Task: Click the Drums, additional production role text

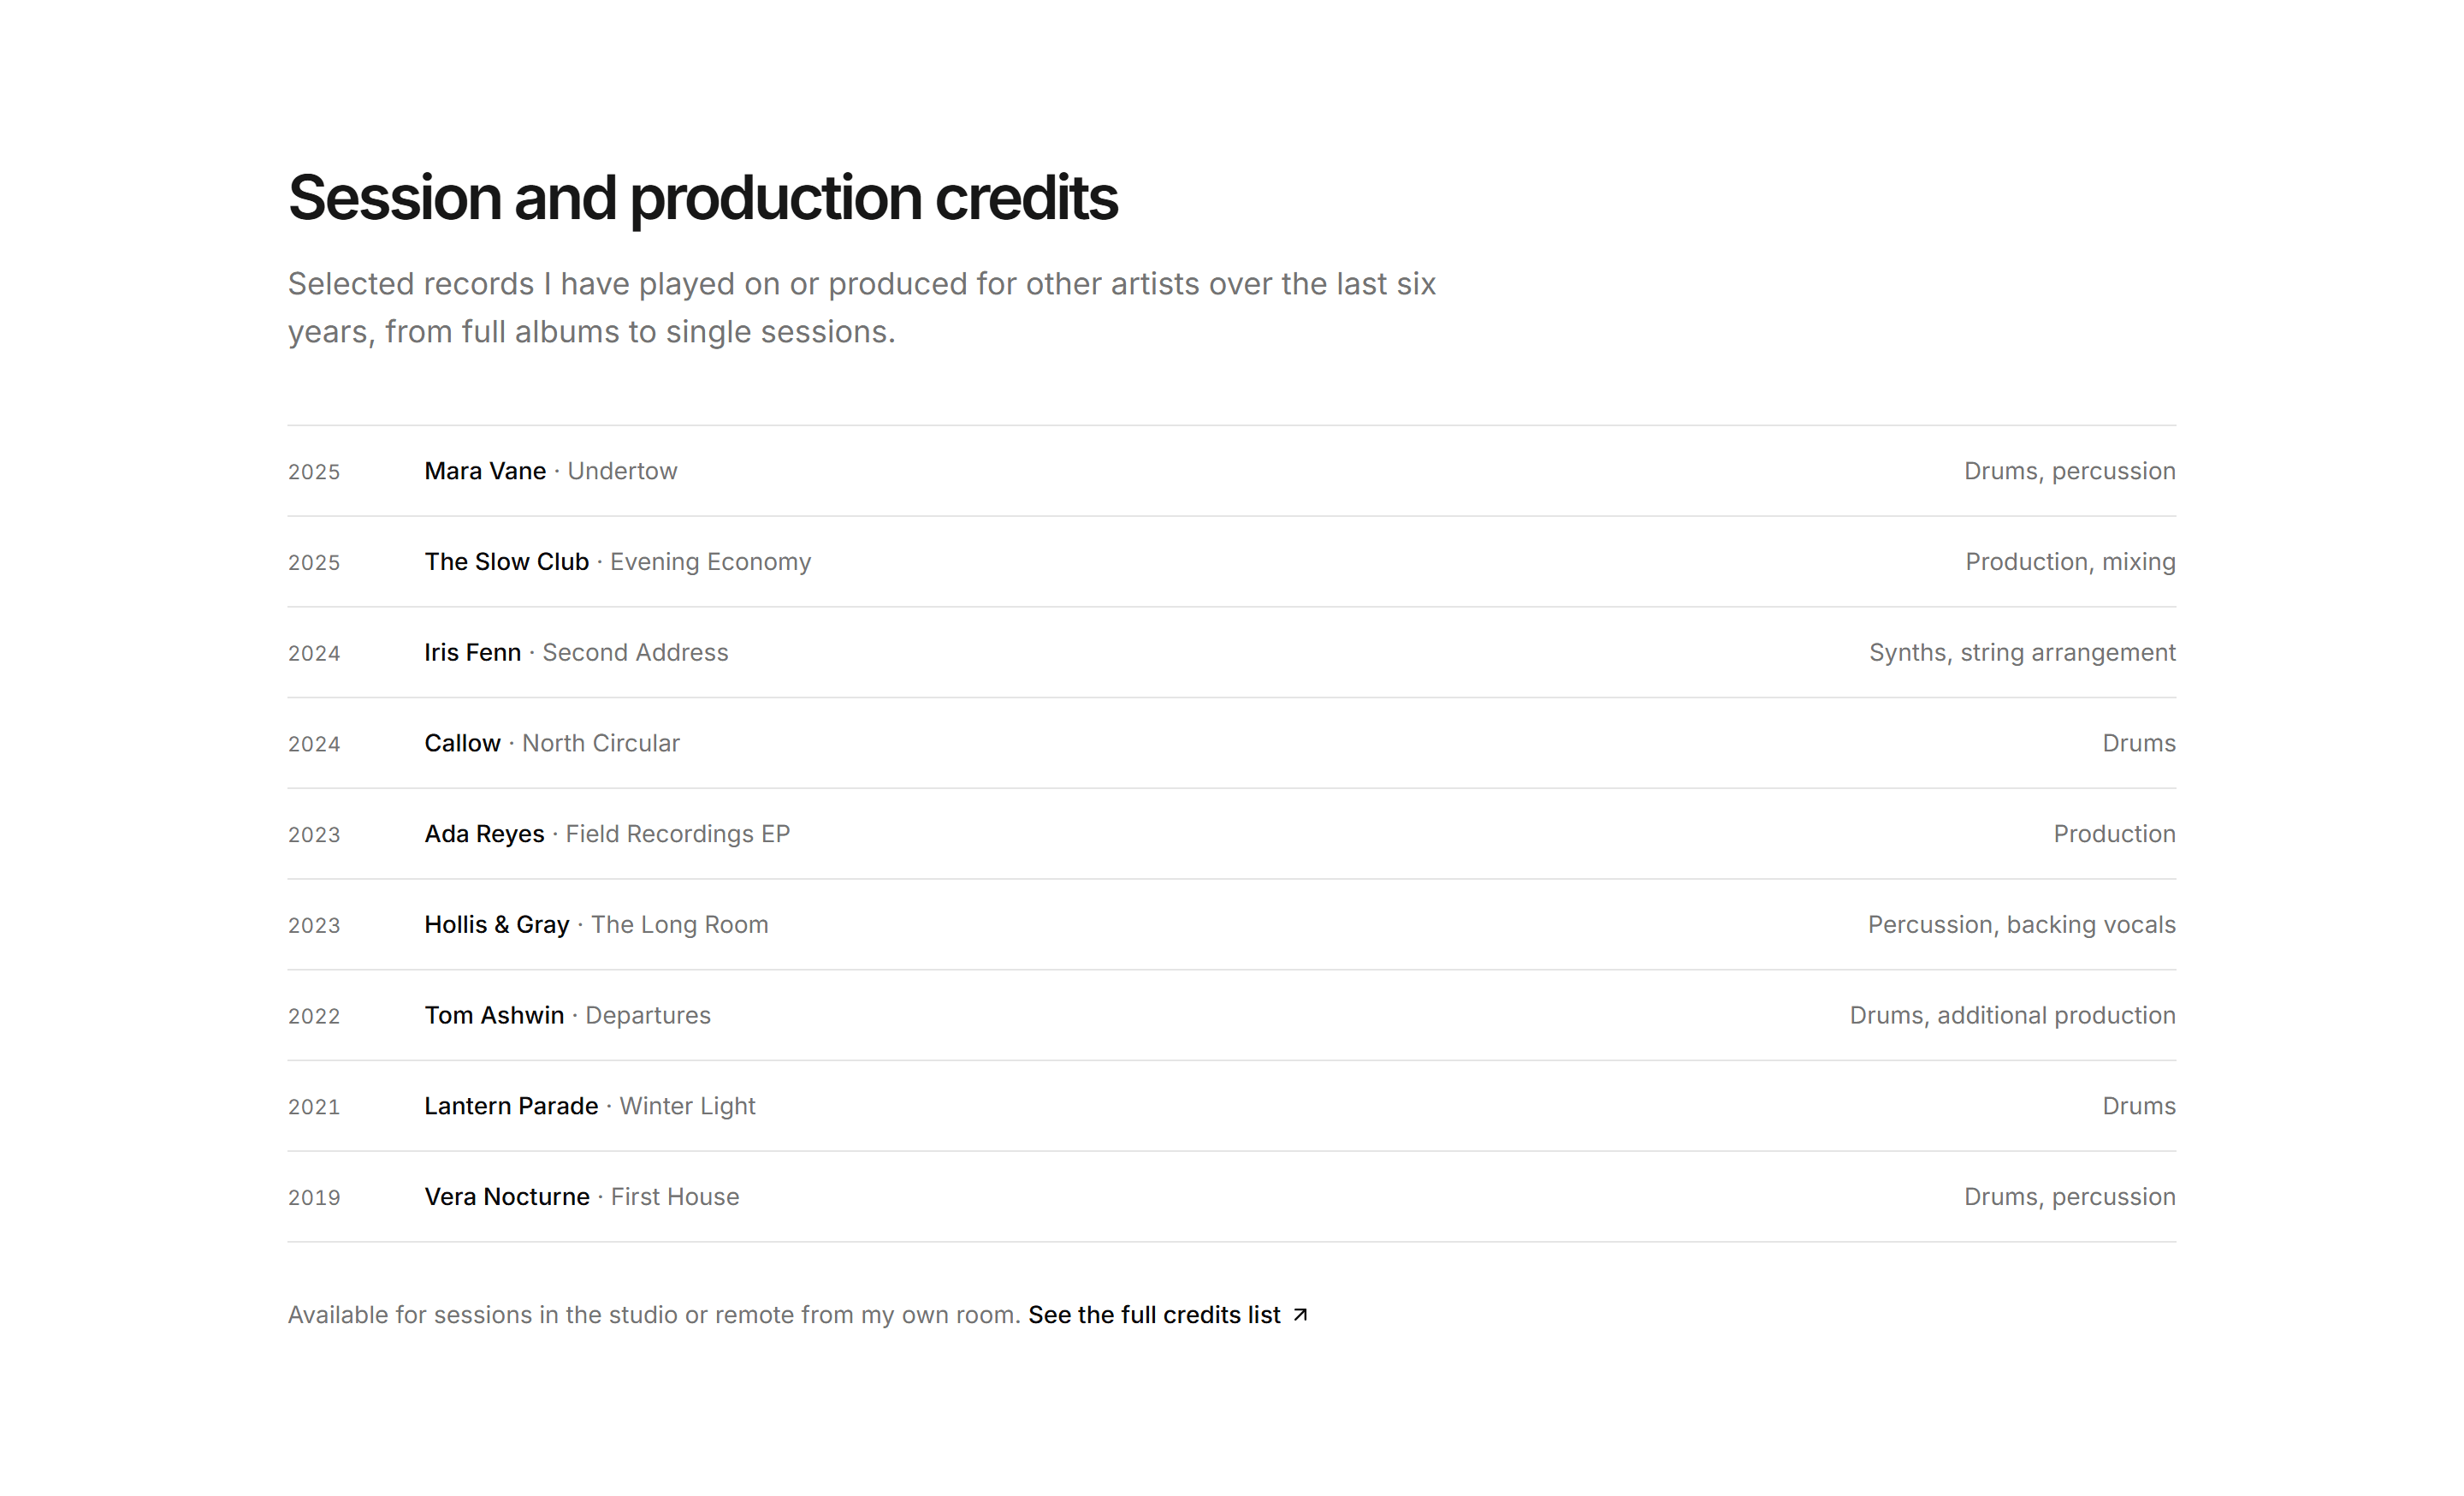Action: click(2012, 1016)
